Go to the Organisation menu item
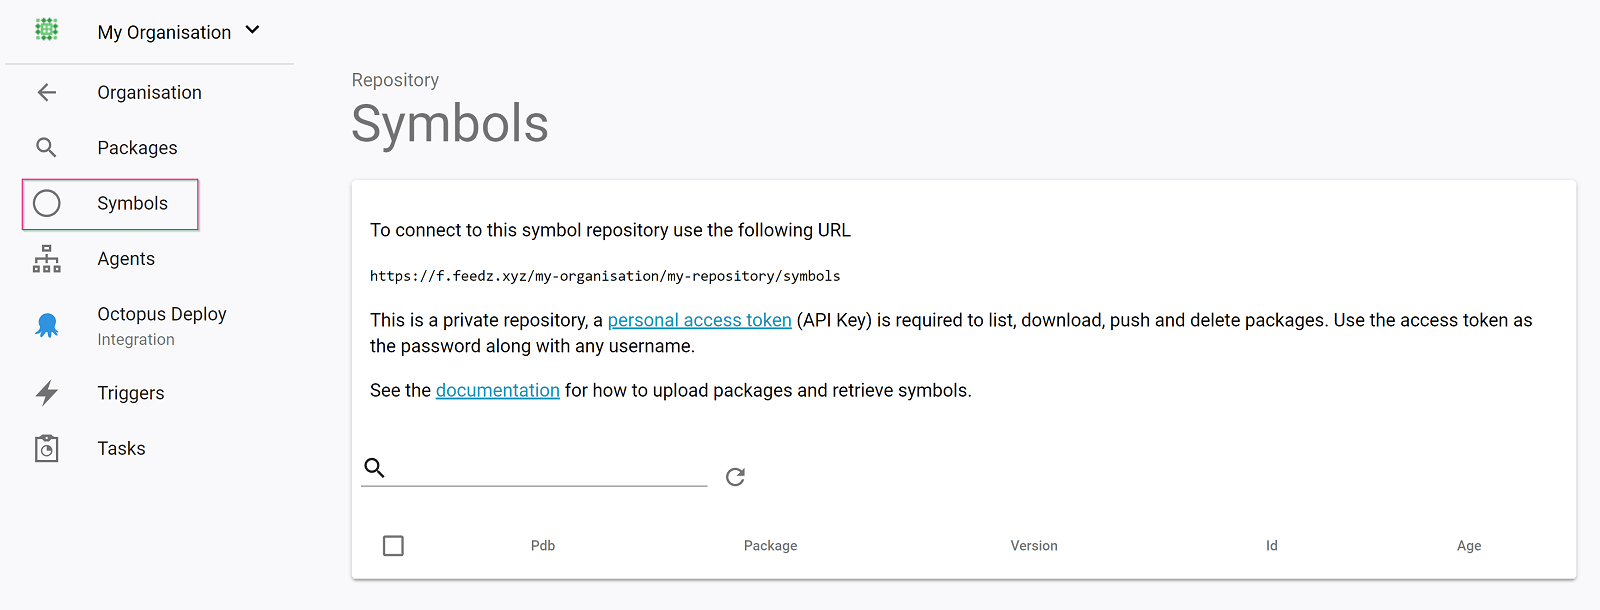 pos(149,92)
